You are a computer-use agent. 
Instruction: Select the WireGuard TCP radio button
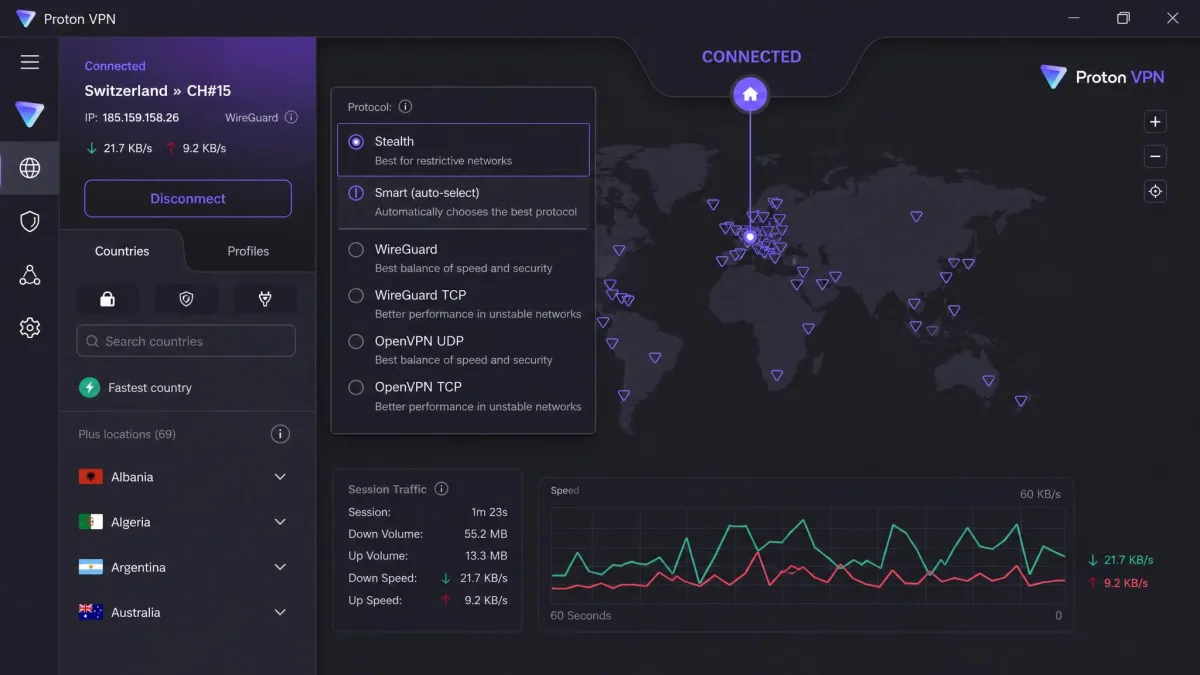[355, 296]
